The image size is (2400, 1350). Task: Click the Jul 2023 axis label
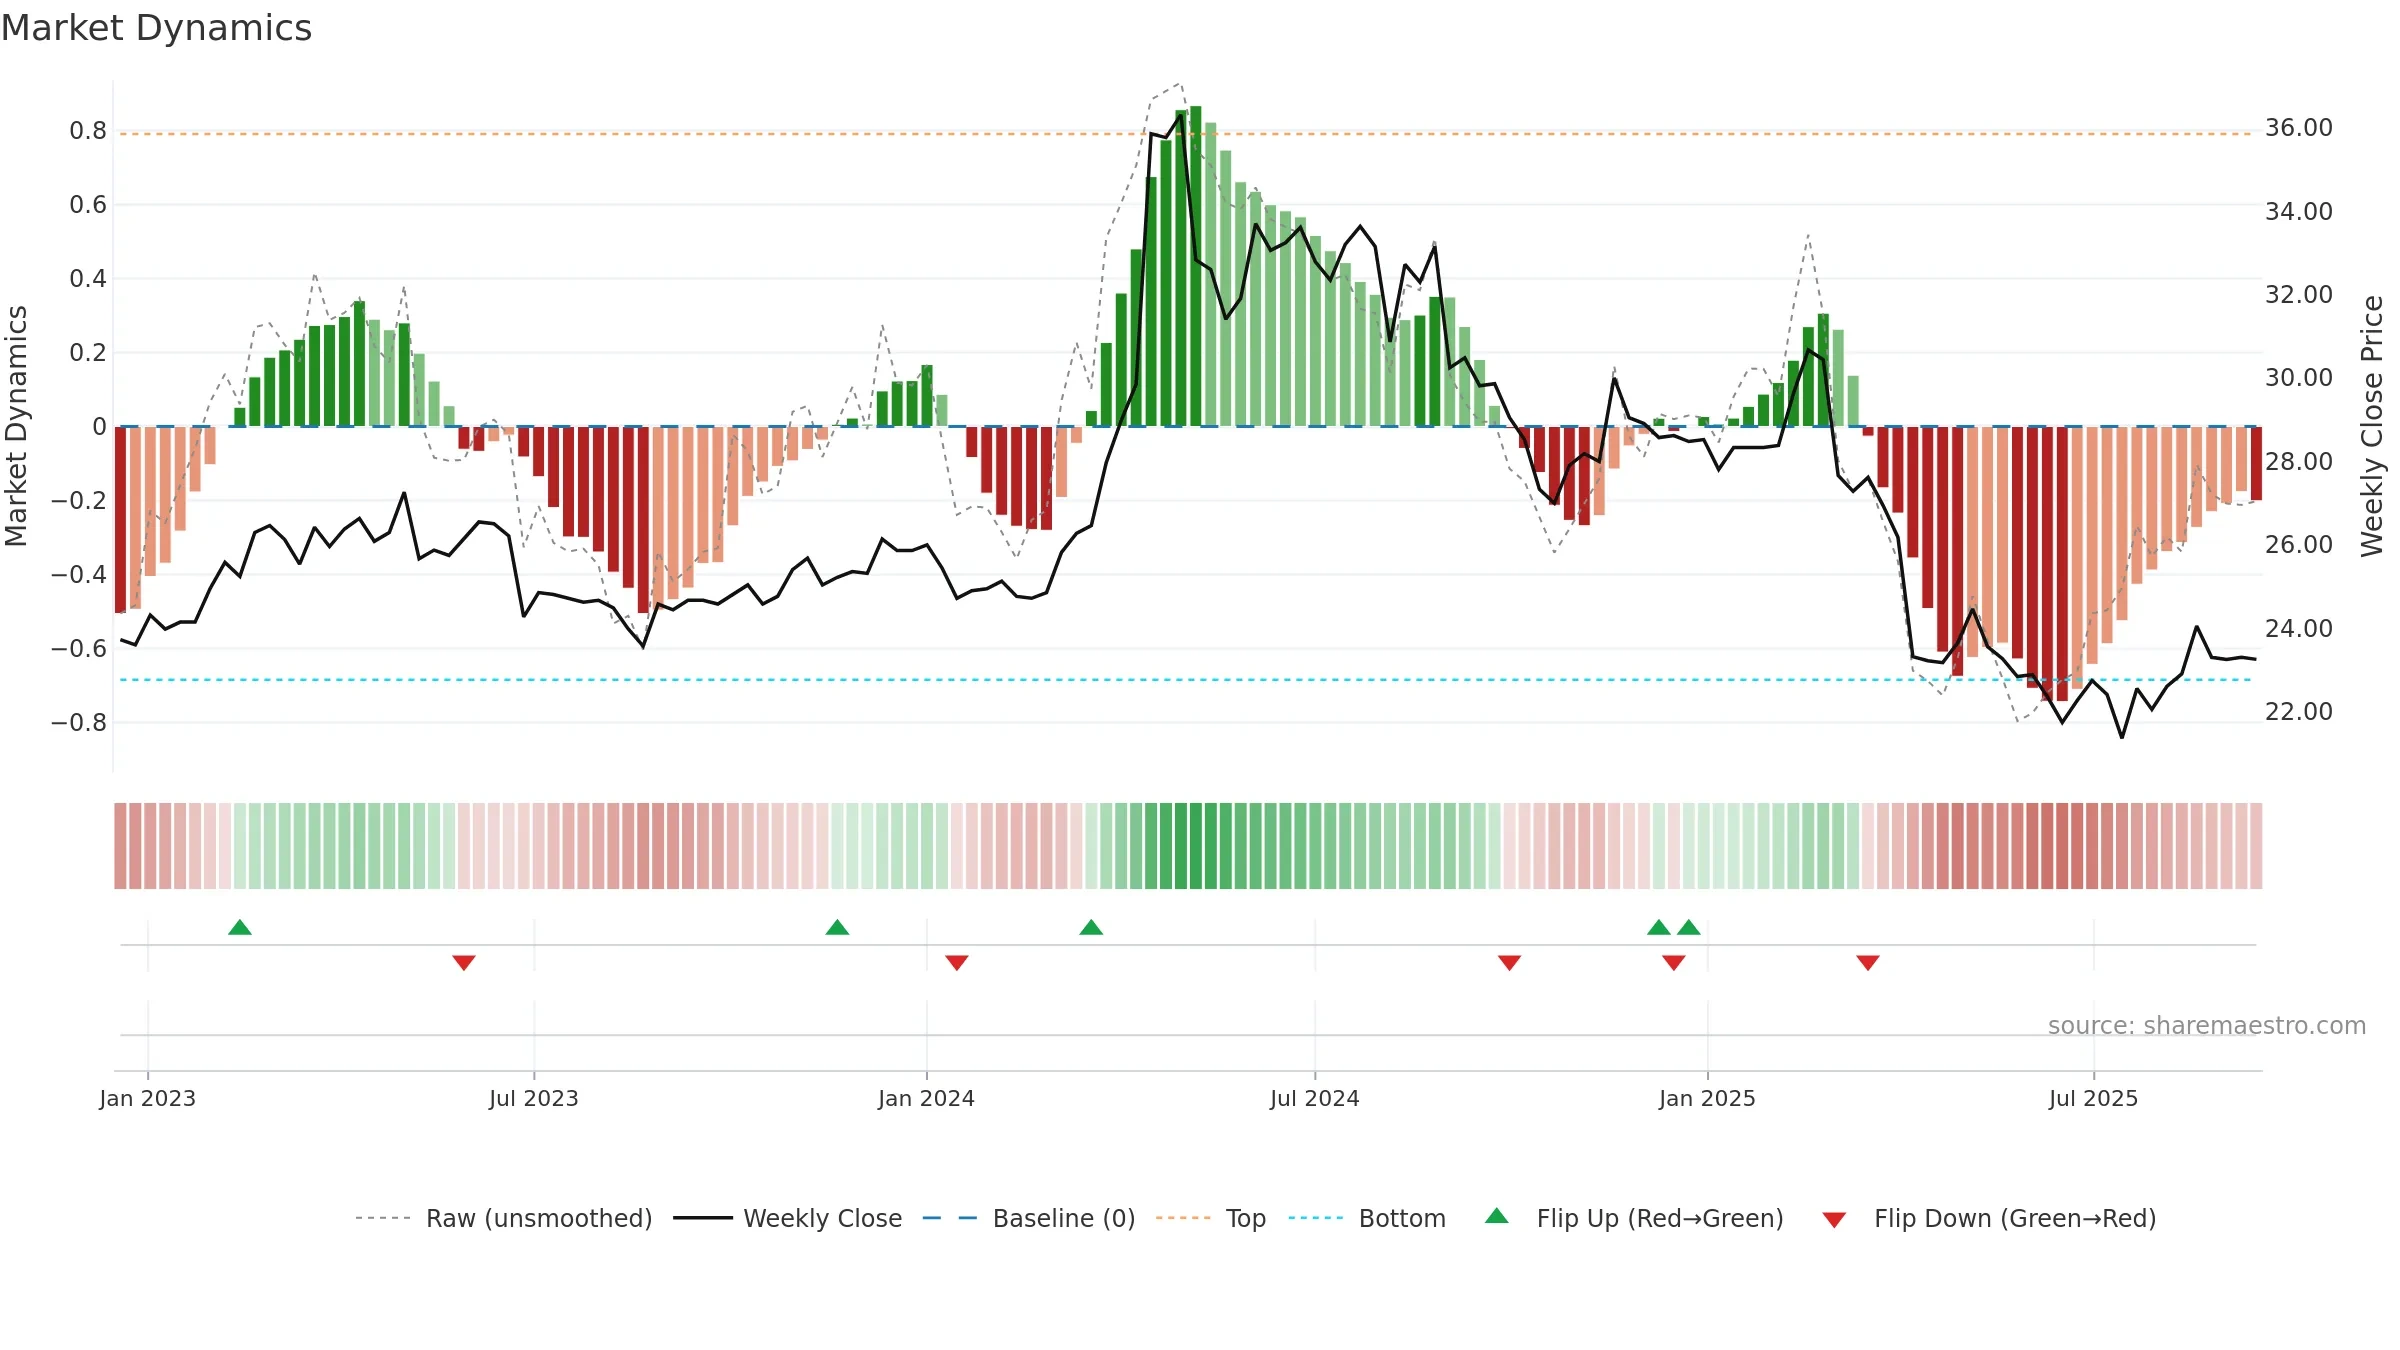point(534,1098)
